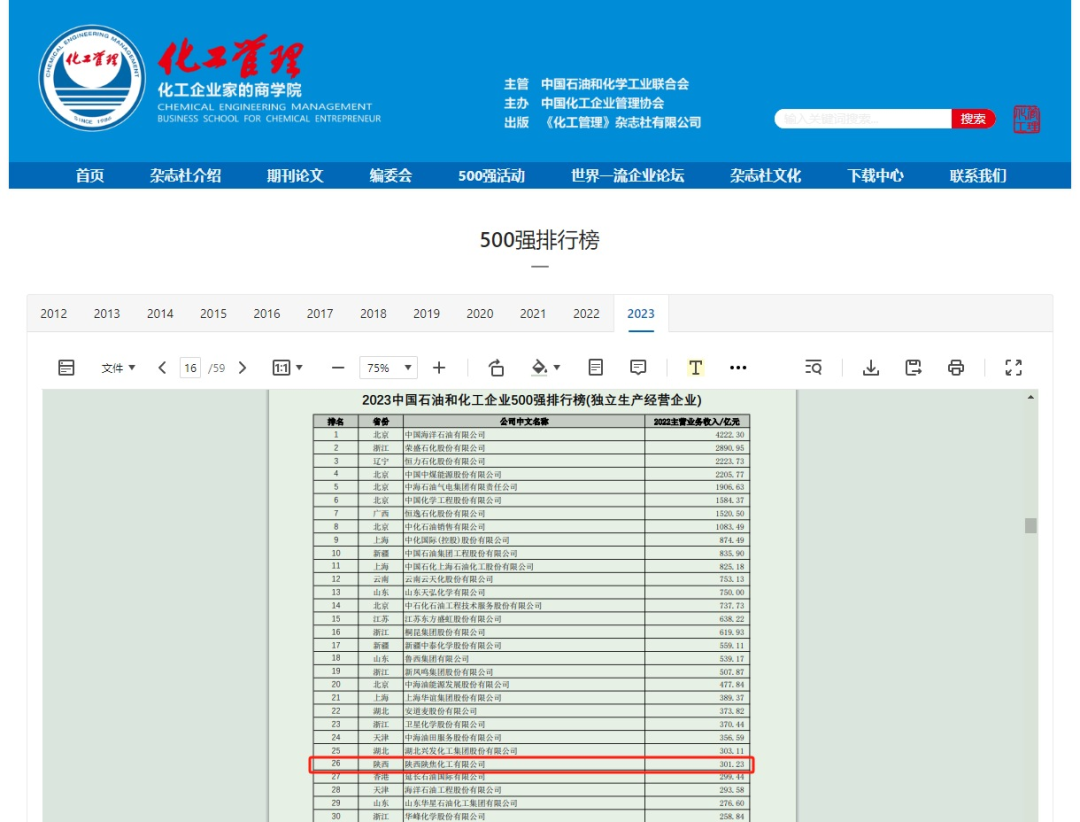Switch to the 2015 ranking tab
The height and width of the screenshot is (822, 1080).
(214, 314)
